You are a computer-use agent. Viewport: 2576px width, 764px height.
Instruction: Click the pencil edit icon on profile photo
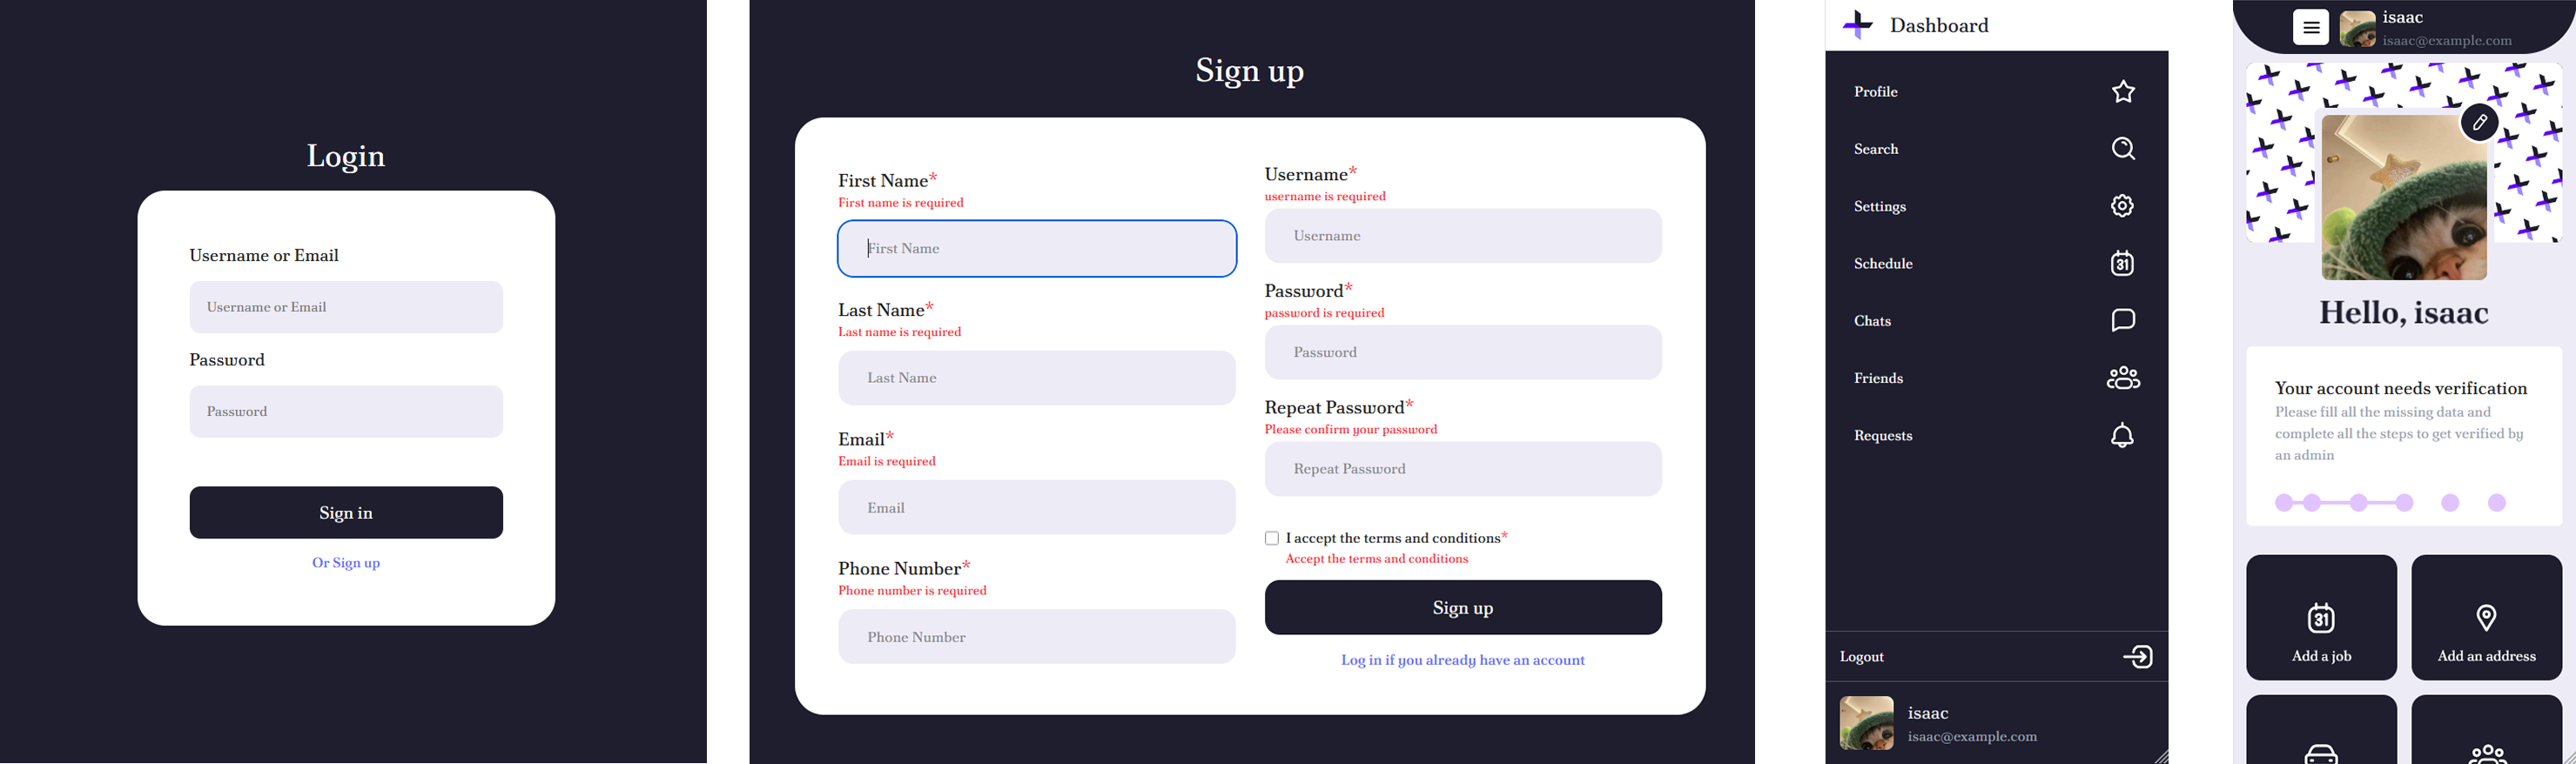2480,122
